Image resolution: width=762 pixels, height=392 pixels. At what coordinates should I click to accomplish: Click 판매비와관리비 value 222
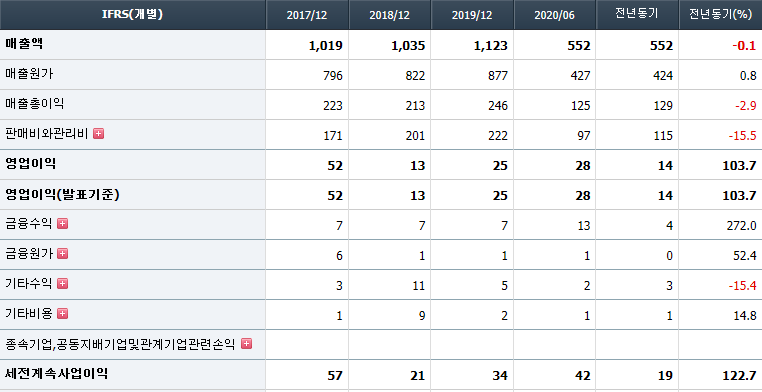point(498,136)
